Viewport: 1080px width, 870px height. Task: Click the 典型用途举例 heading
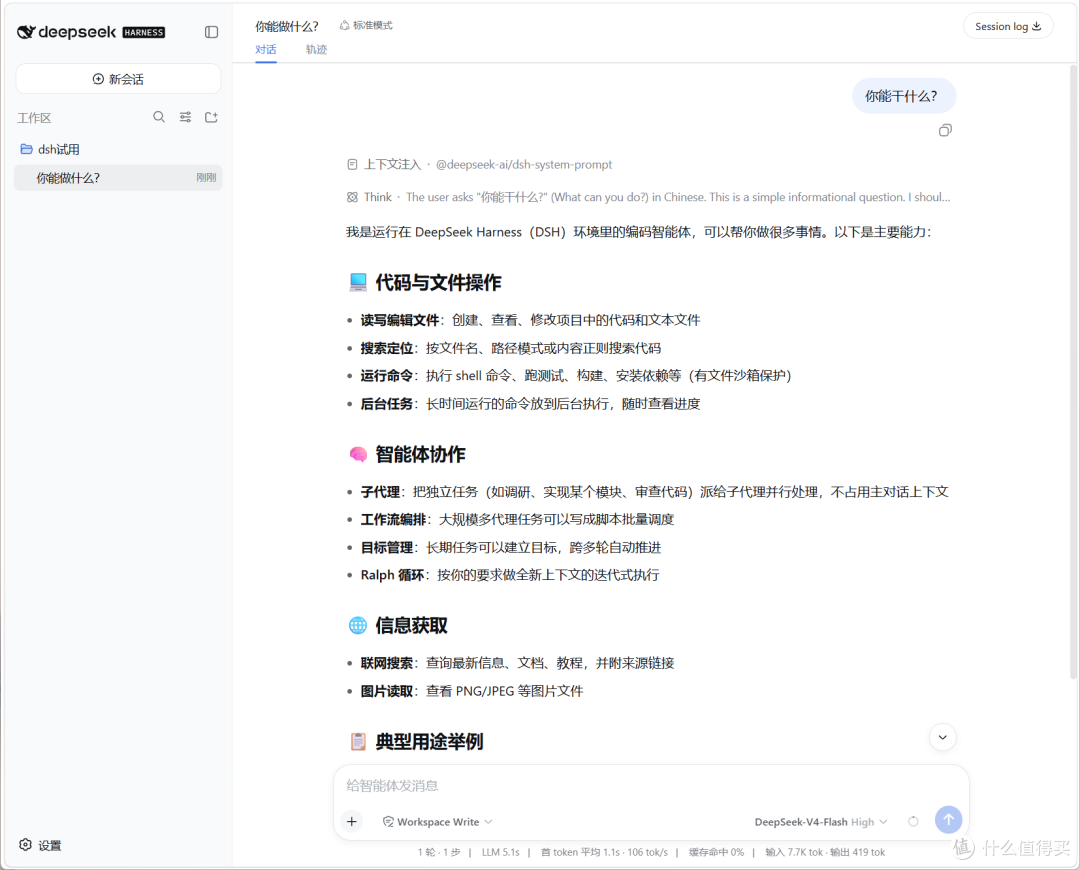click(x=416, y=742)
